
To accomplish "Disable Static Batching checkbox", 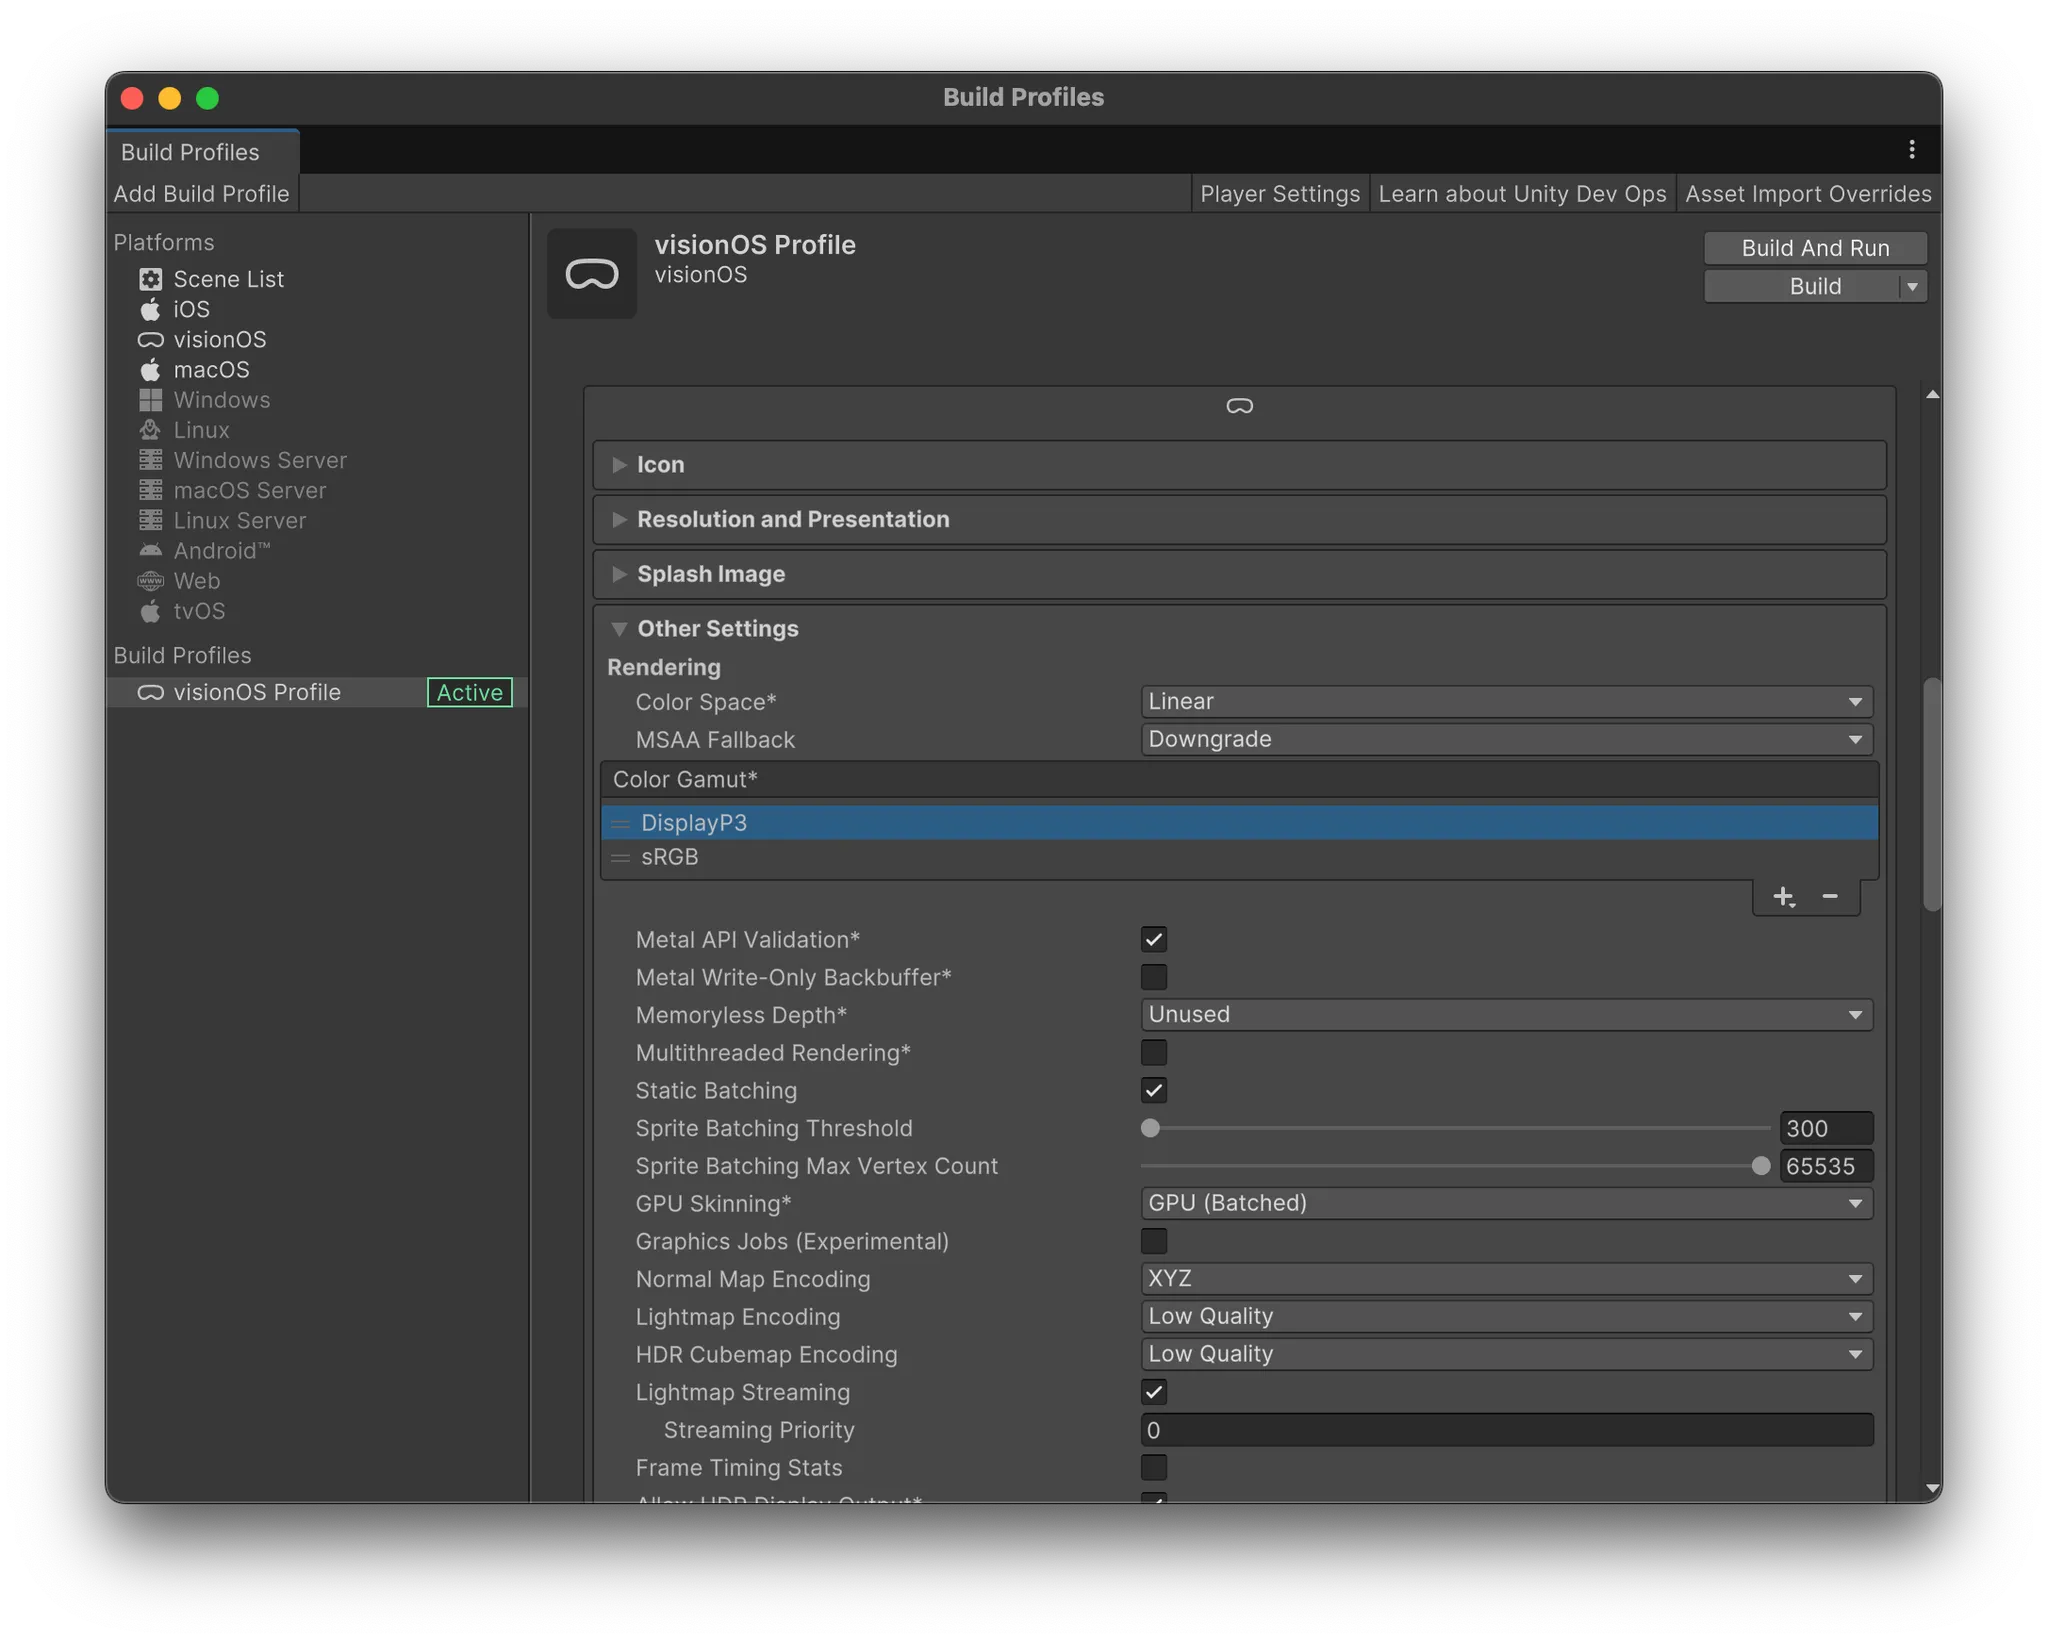I will 1153,1090.
